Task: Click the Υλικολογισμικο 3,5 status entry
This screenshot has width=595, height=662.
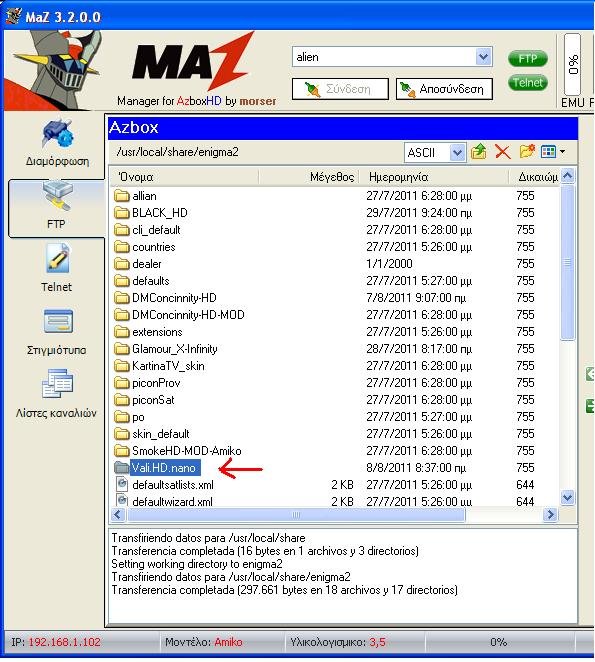Action: 338,642
